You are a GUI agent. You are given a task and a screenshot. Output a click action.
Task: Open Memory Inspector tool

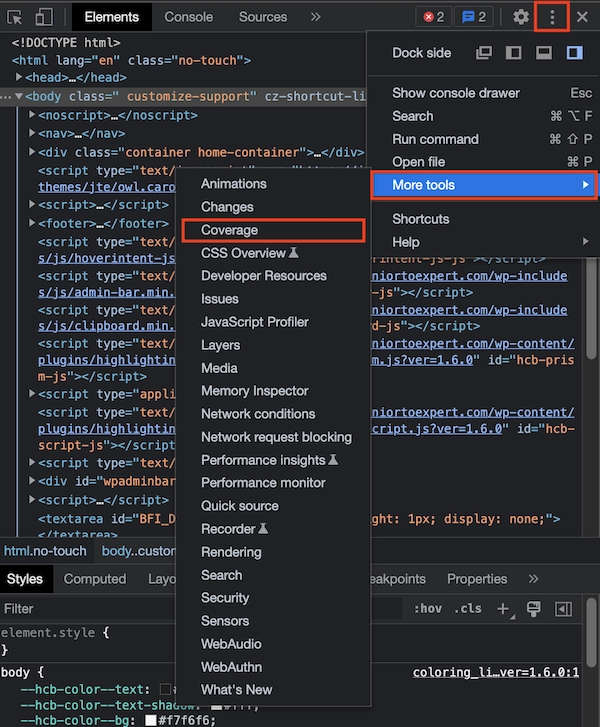273,391
